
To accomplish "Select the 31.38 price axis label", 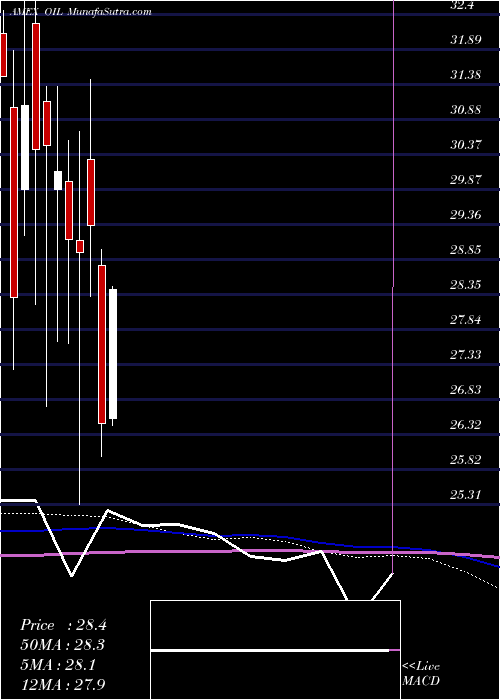I will pyautogui.click(x=466, y=75).
